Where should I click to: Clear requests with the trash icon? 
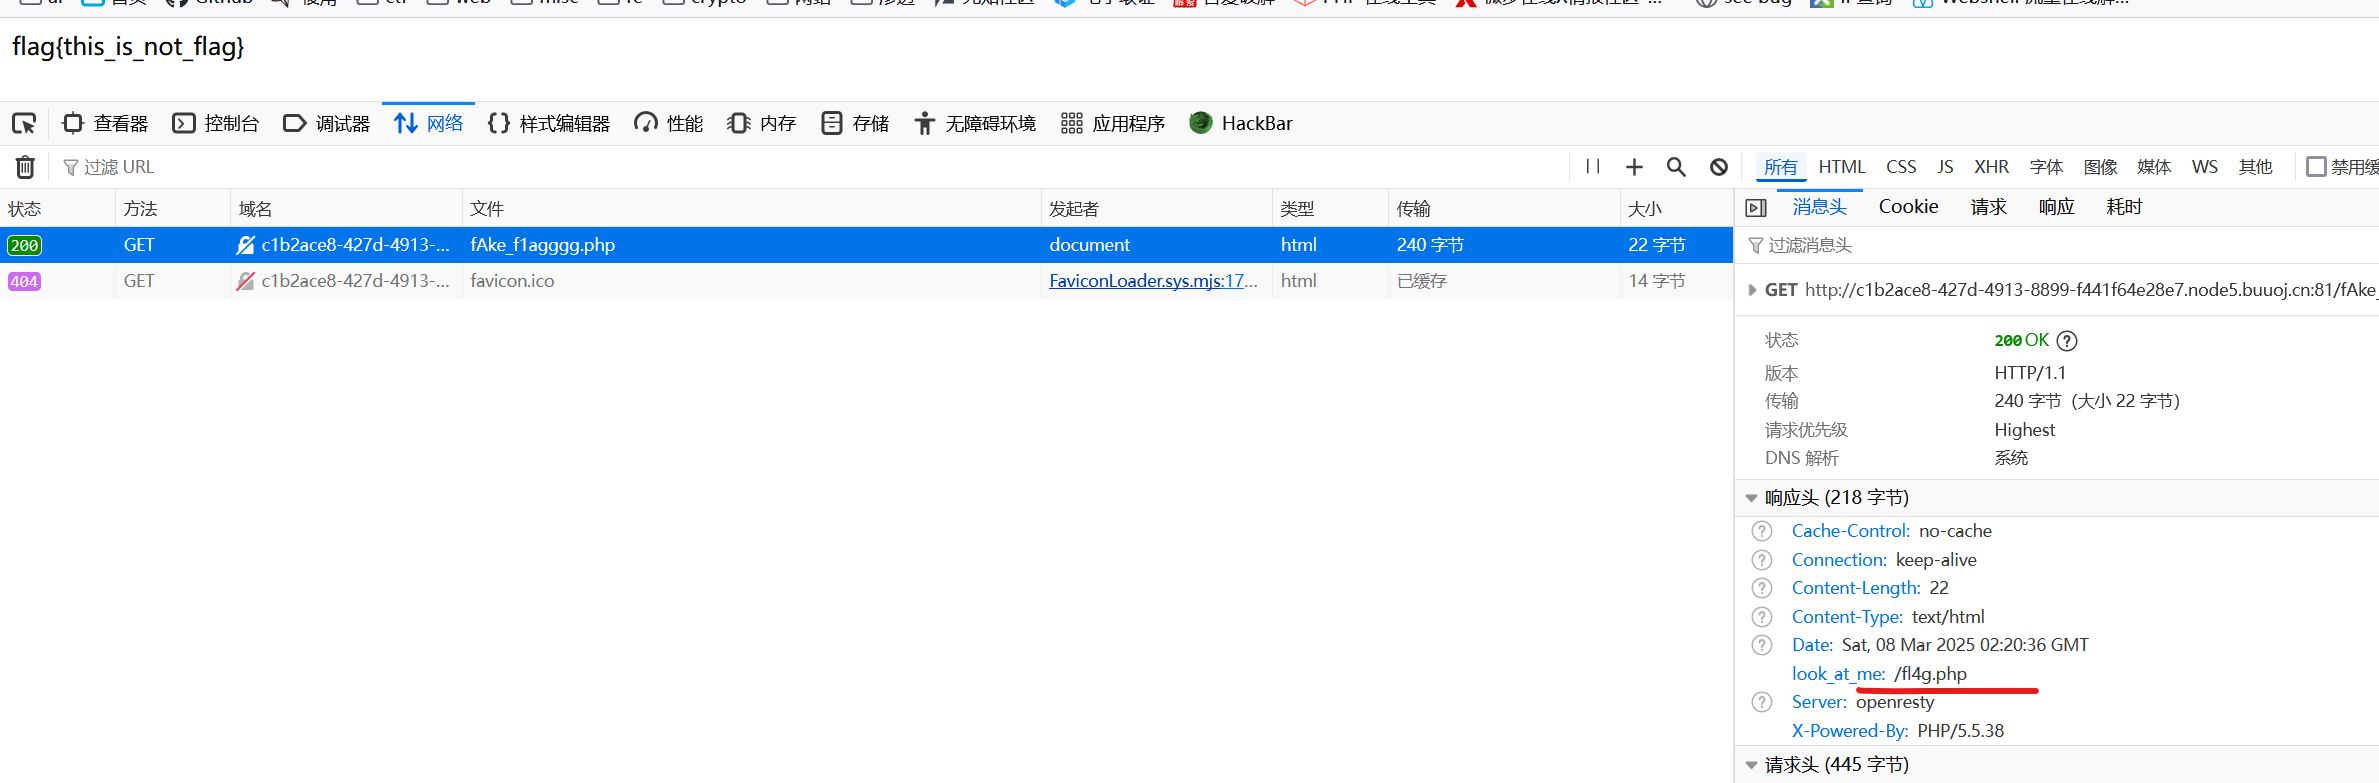(x=25, y=167)
